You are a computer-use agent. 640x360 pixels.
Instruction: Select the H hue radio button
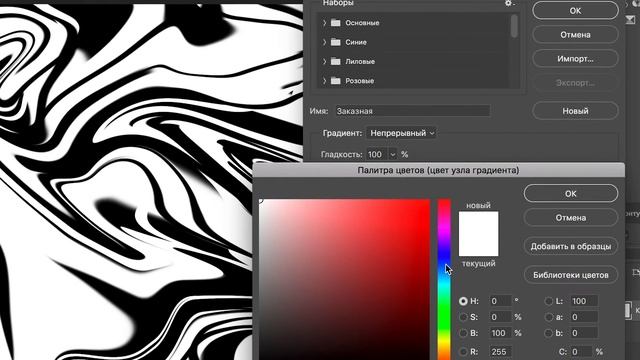pyautogui.click(x=463, y=301)
